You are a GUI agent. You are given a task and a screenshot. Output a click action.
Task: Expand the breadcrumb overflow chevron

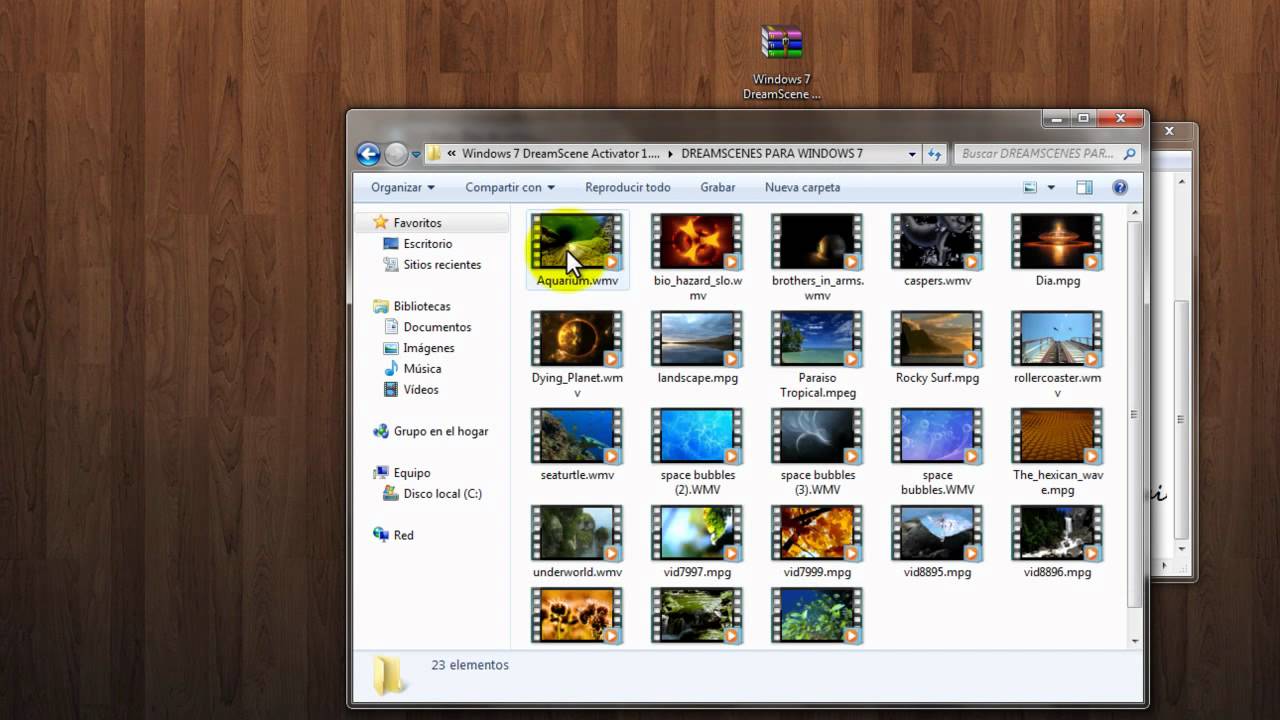pos(452,154)
